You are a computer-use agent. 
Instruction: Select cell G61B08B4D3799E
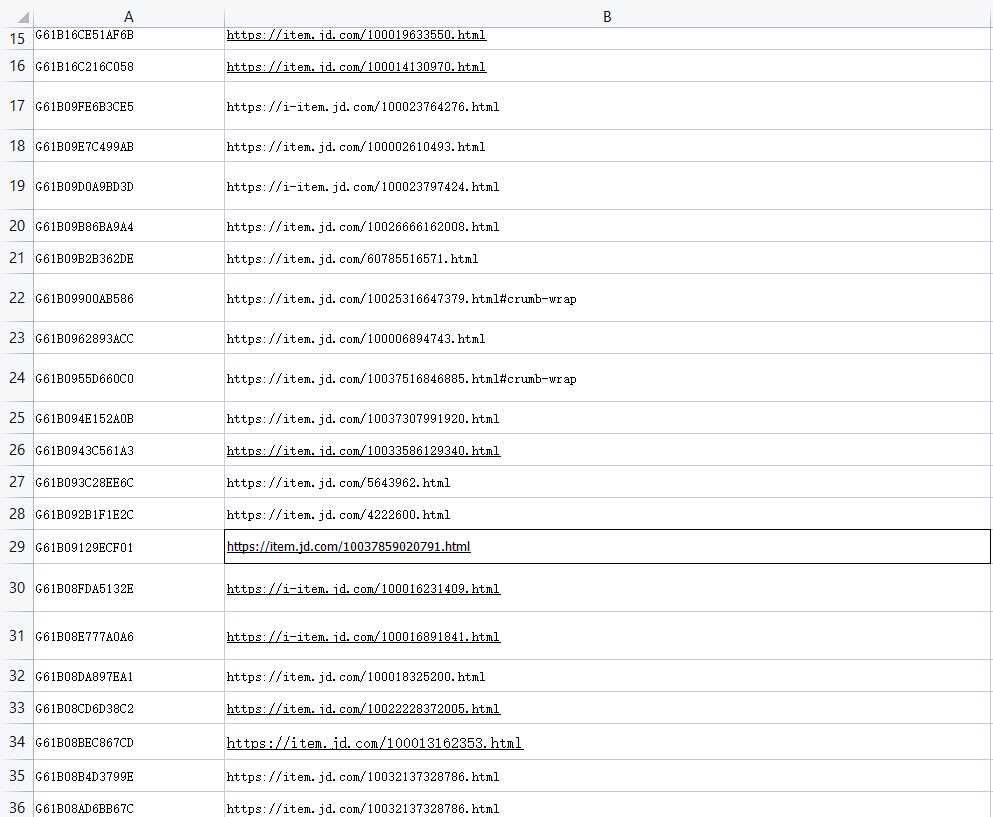[129, 776]
